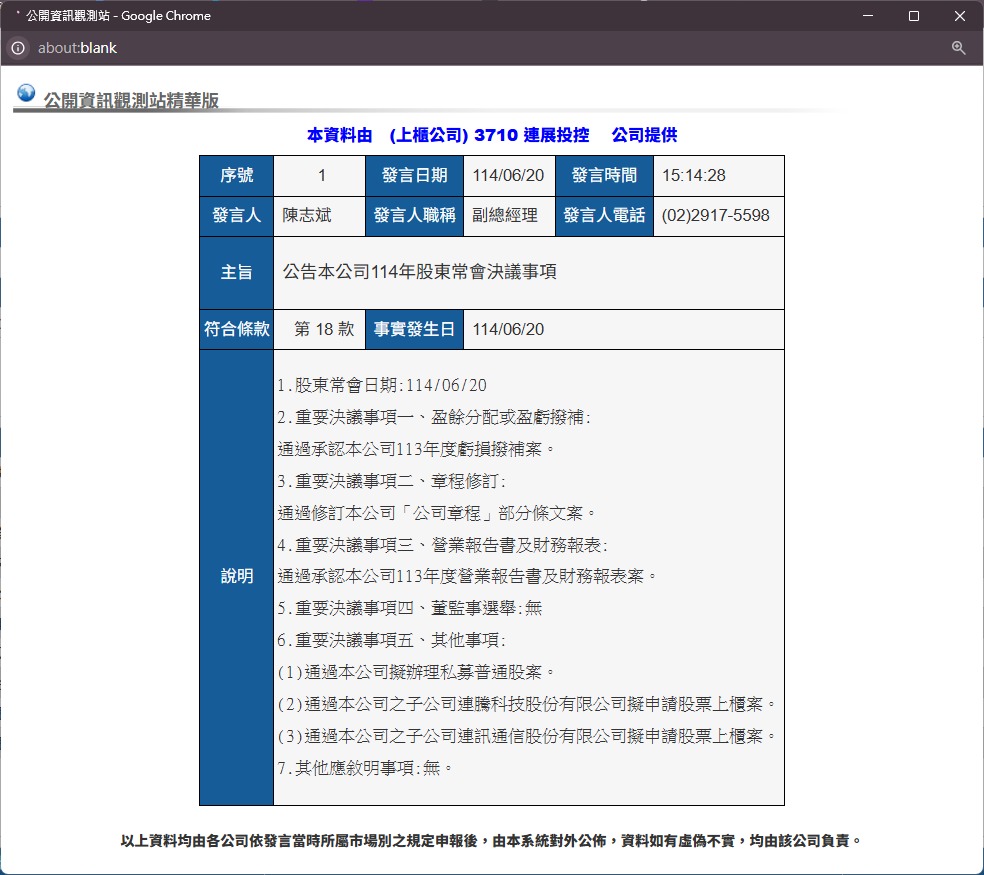This screenshot has height=875, width=984.
Task: Click line 6 about 其他事項
Action: (392, 640)
